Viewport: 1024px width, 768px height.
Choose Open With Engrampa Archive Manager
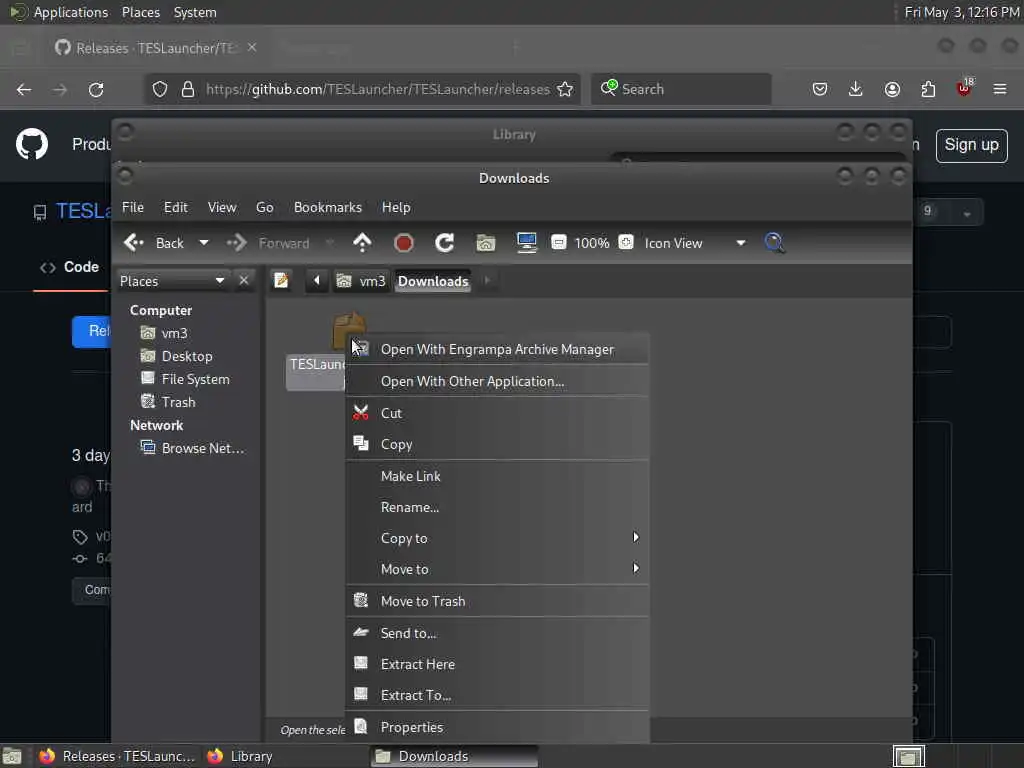tap(498, 349)
